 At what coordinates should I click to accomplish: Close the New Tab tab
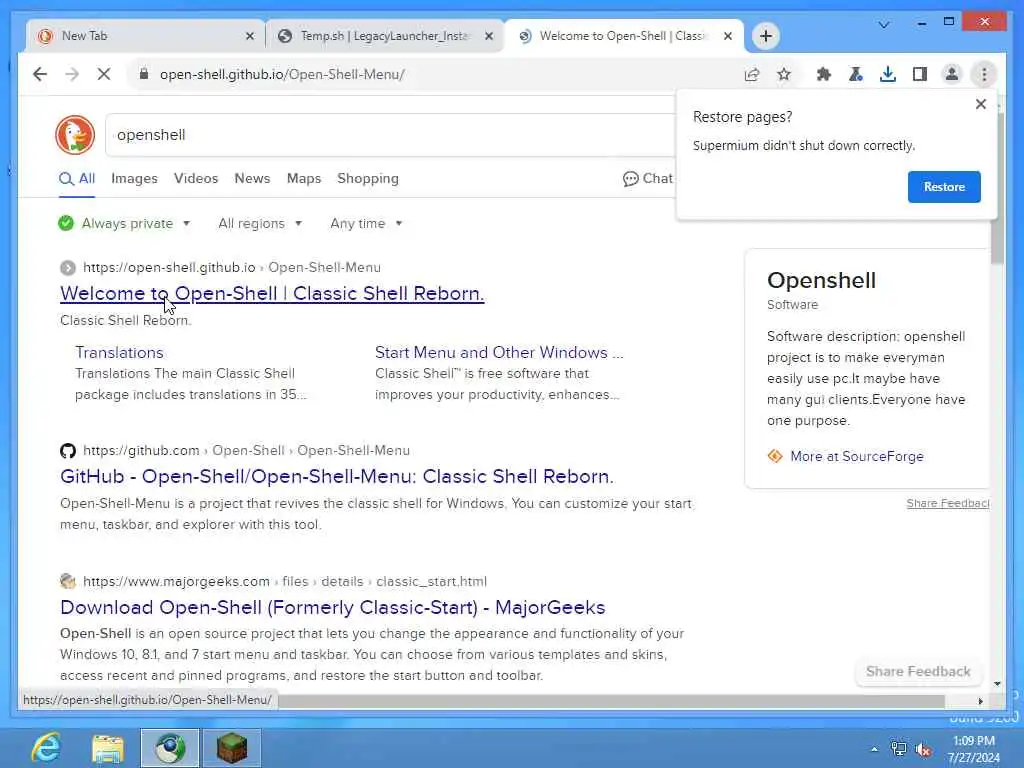249,37
